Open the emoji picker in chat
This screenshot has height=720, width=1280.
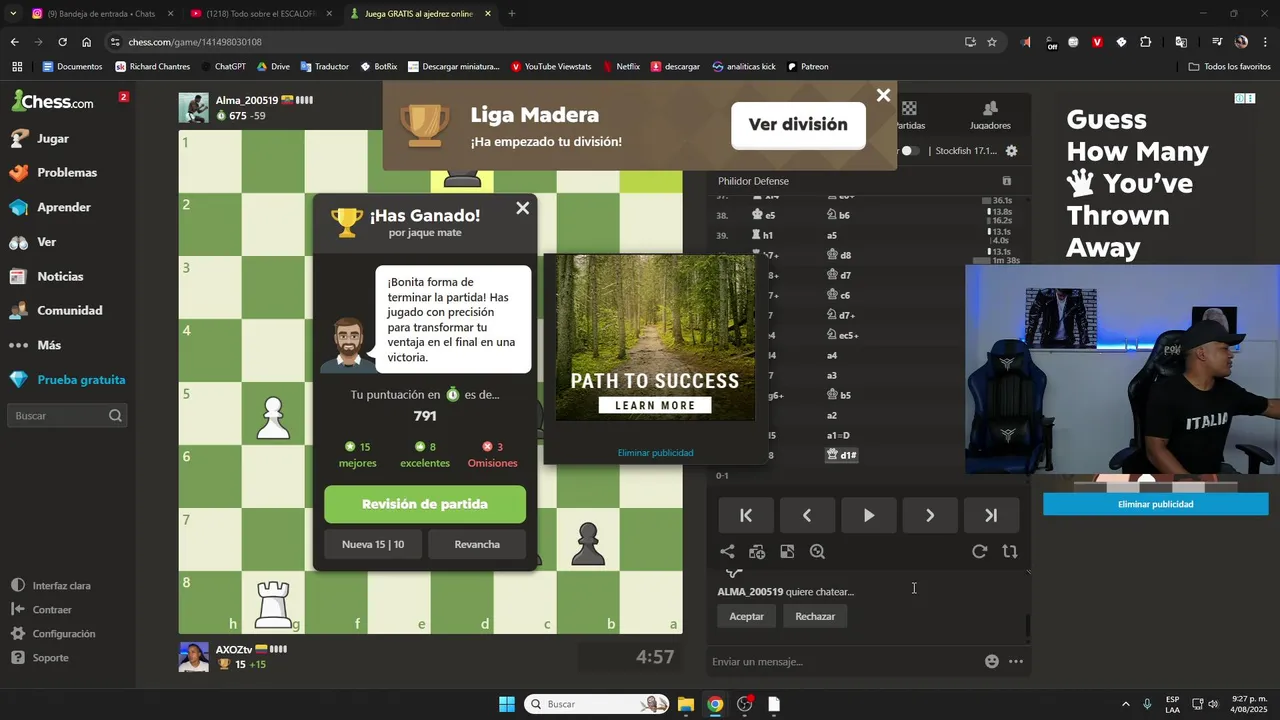click(x=992, y=661)
